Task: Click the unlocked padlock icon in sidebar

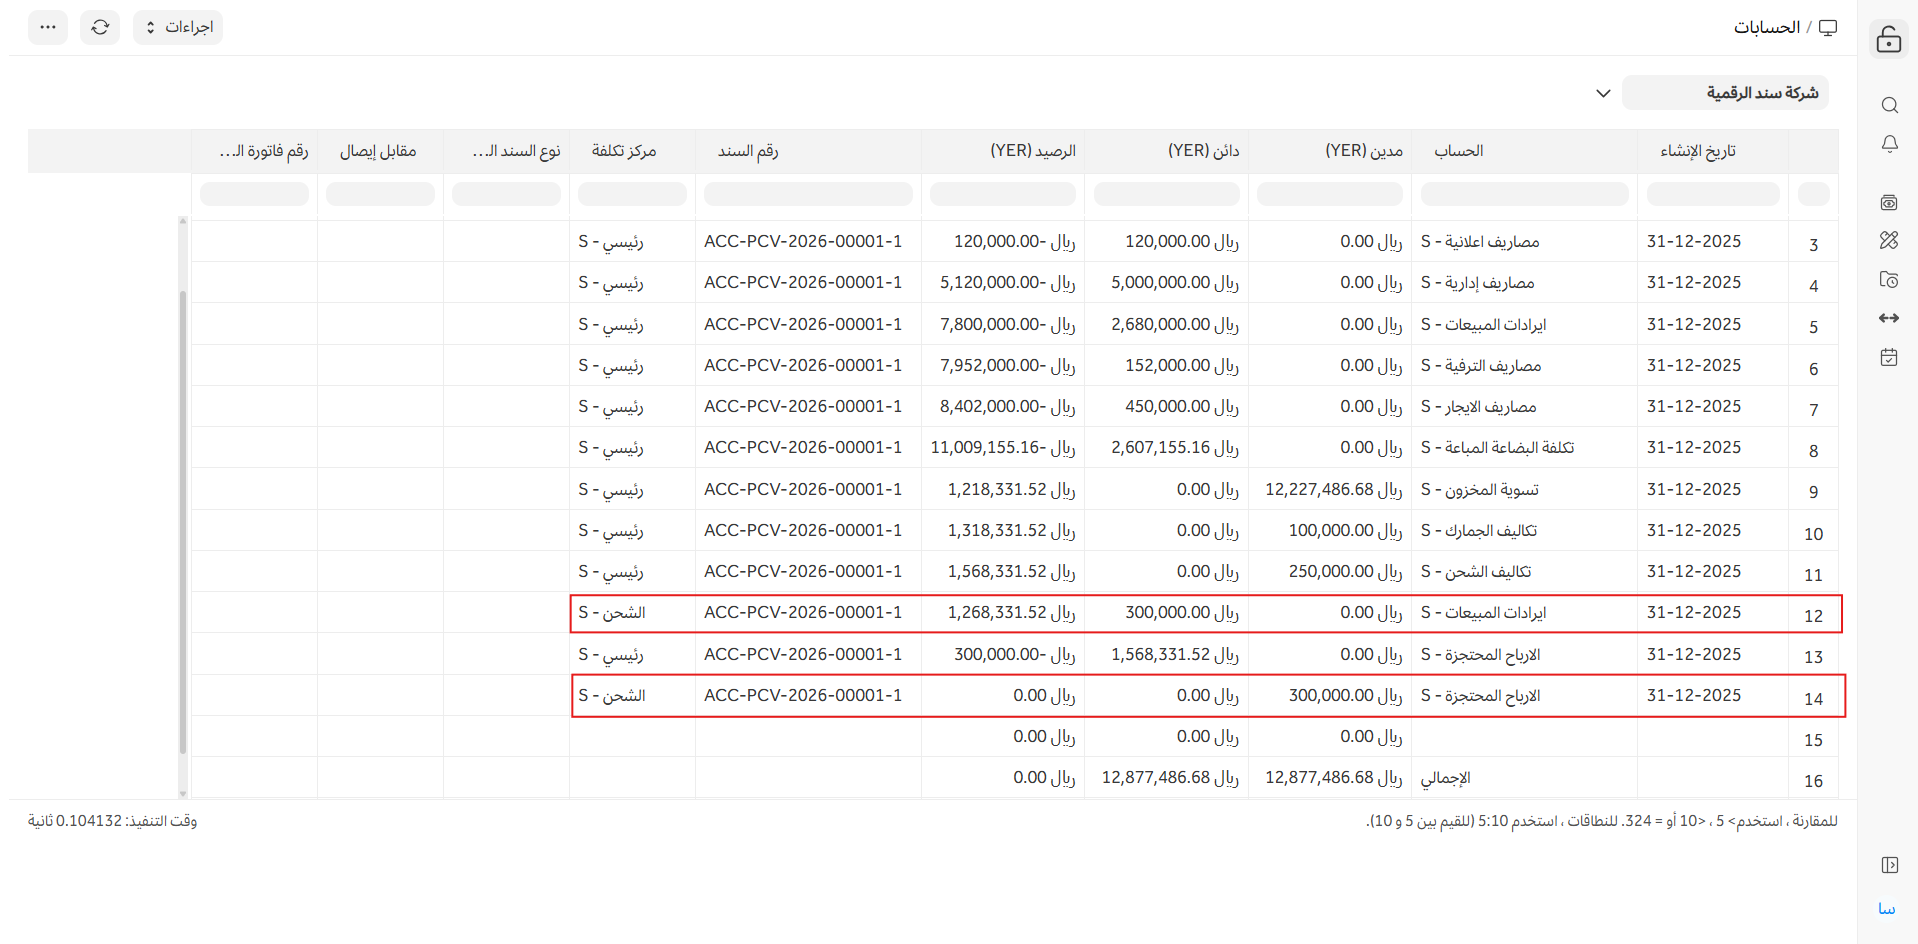Action: point(1888,39)
